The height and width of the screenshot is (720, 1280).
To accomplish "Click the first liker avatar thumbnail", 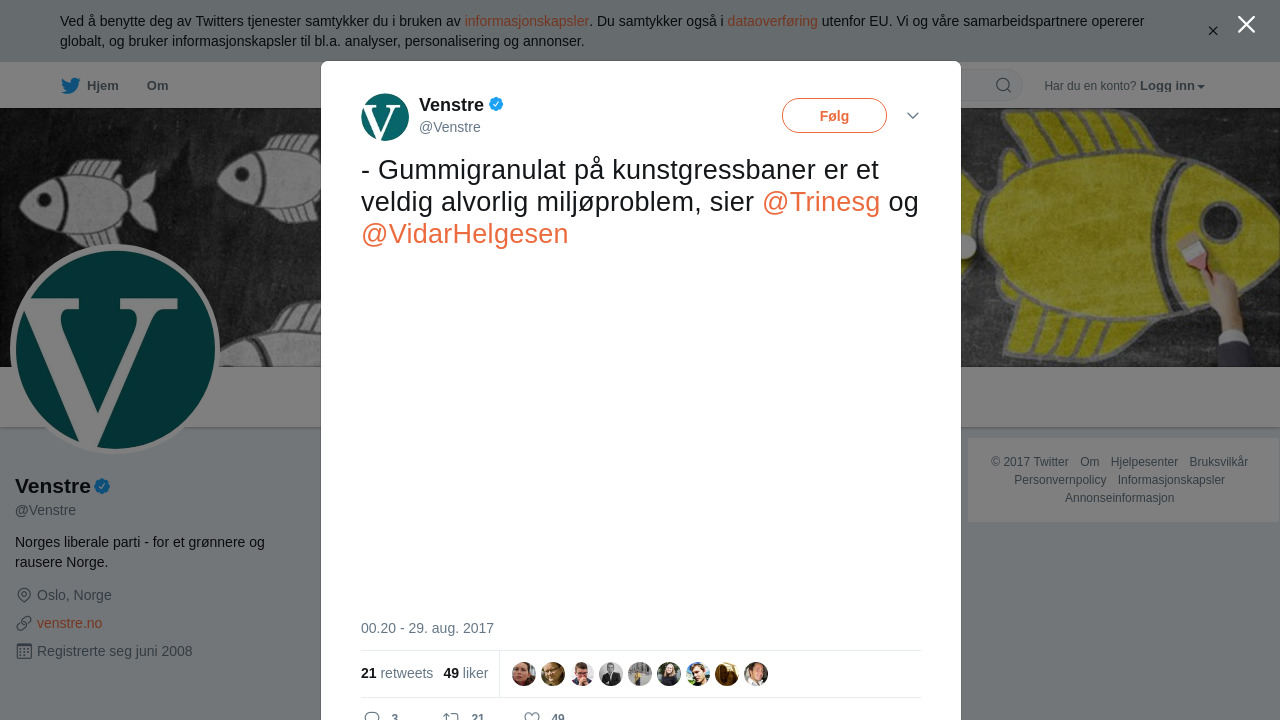I will pyautogui.click(x=524, y=674).
